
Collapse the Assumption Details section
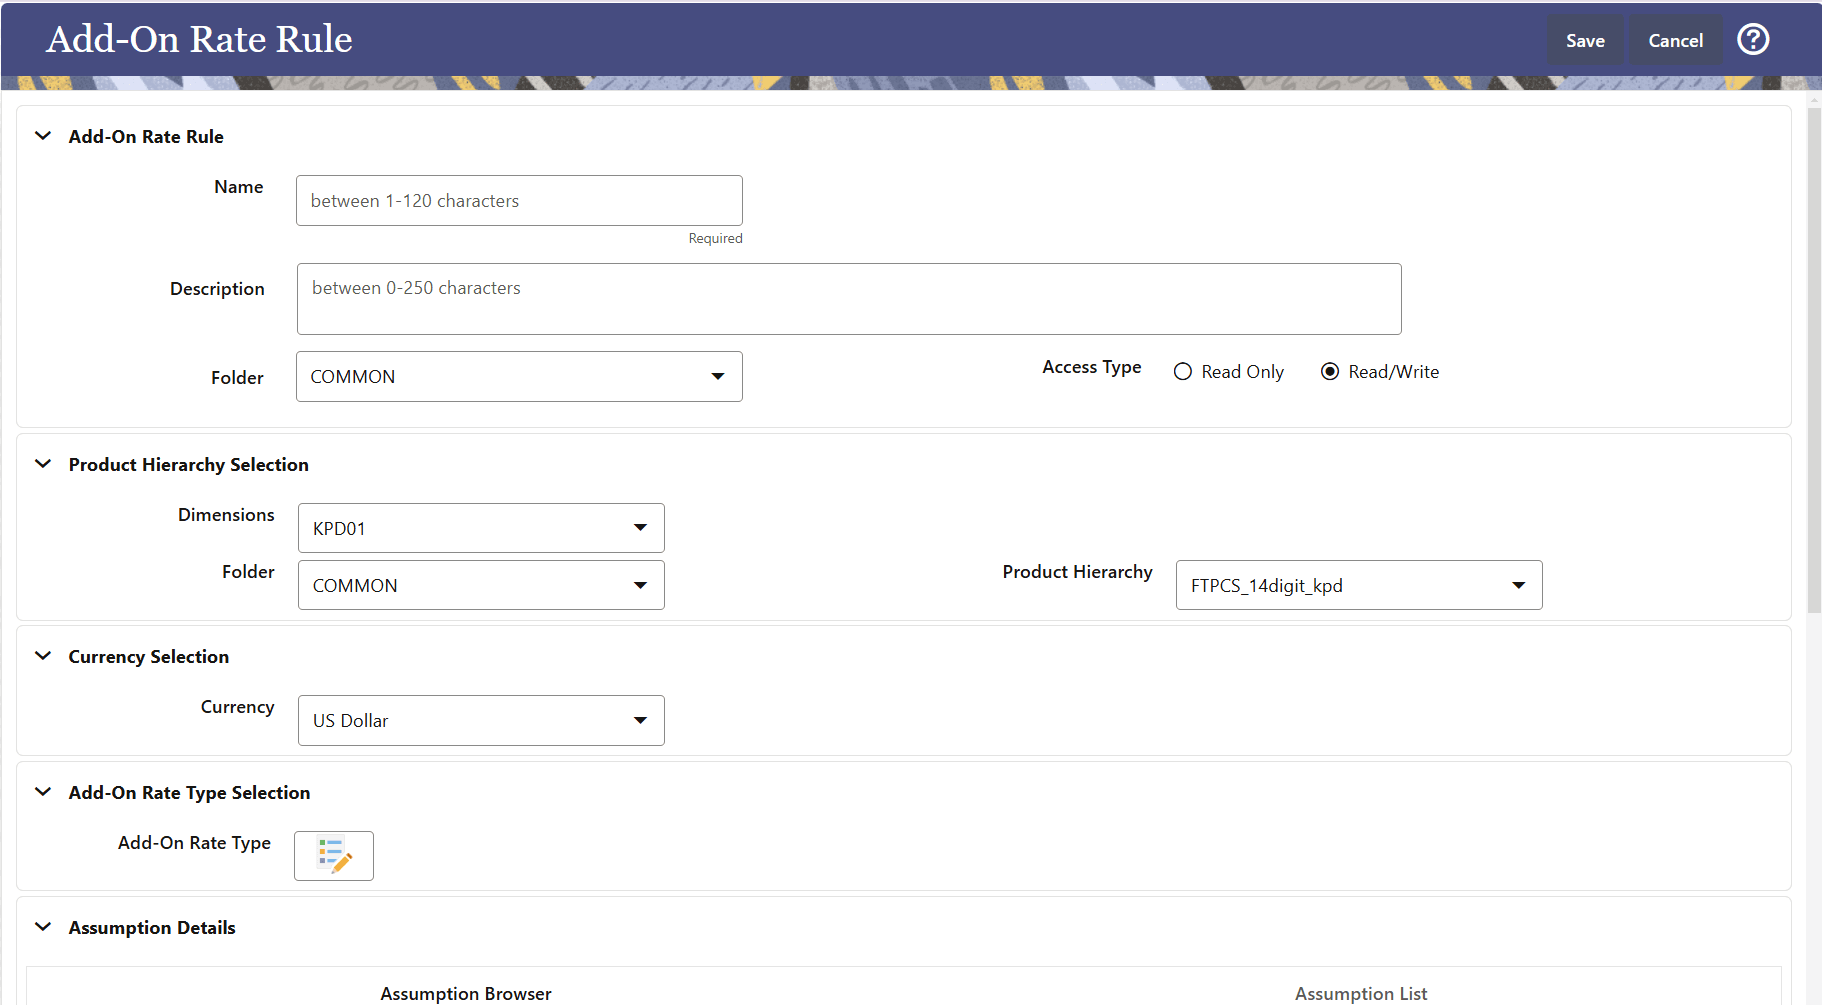(x=42, y=927)
